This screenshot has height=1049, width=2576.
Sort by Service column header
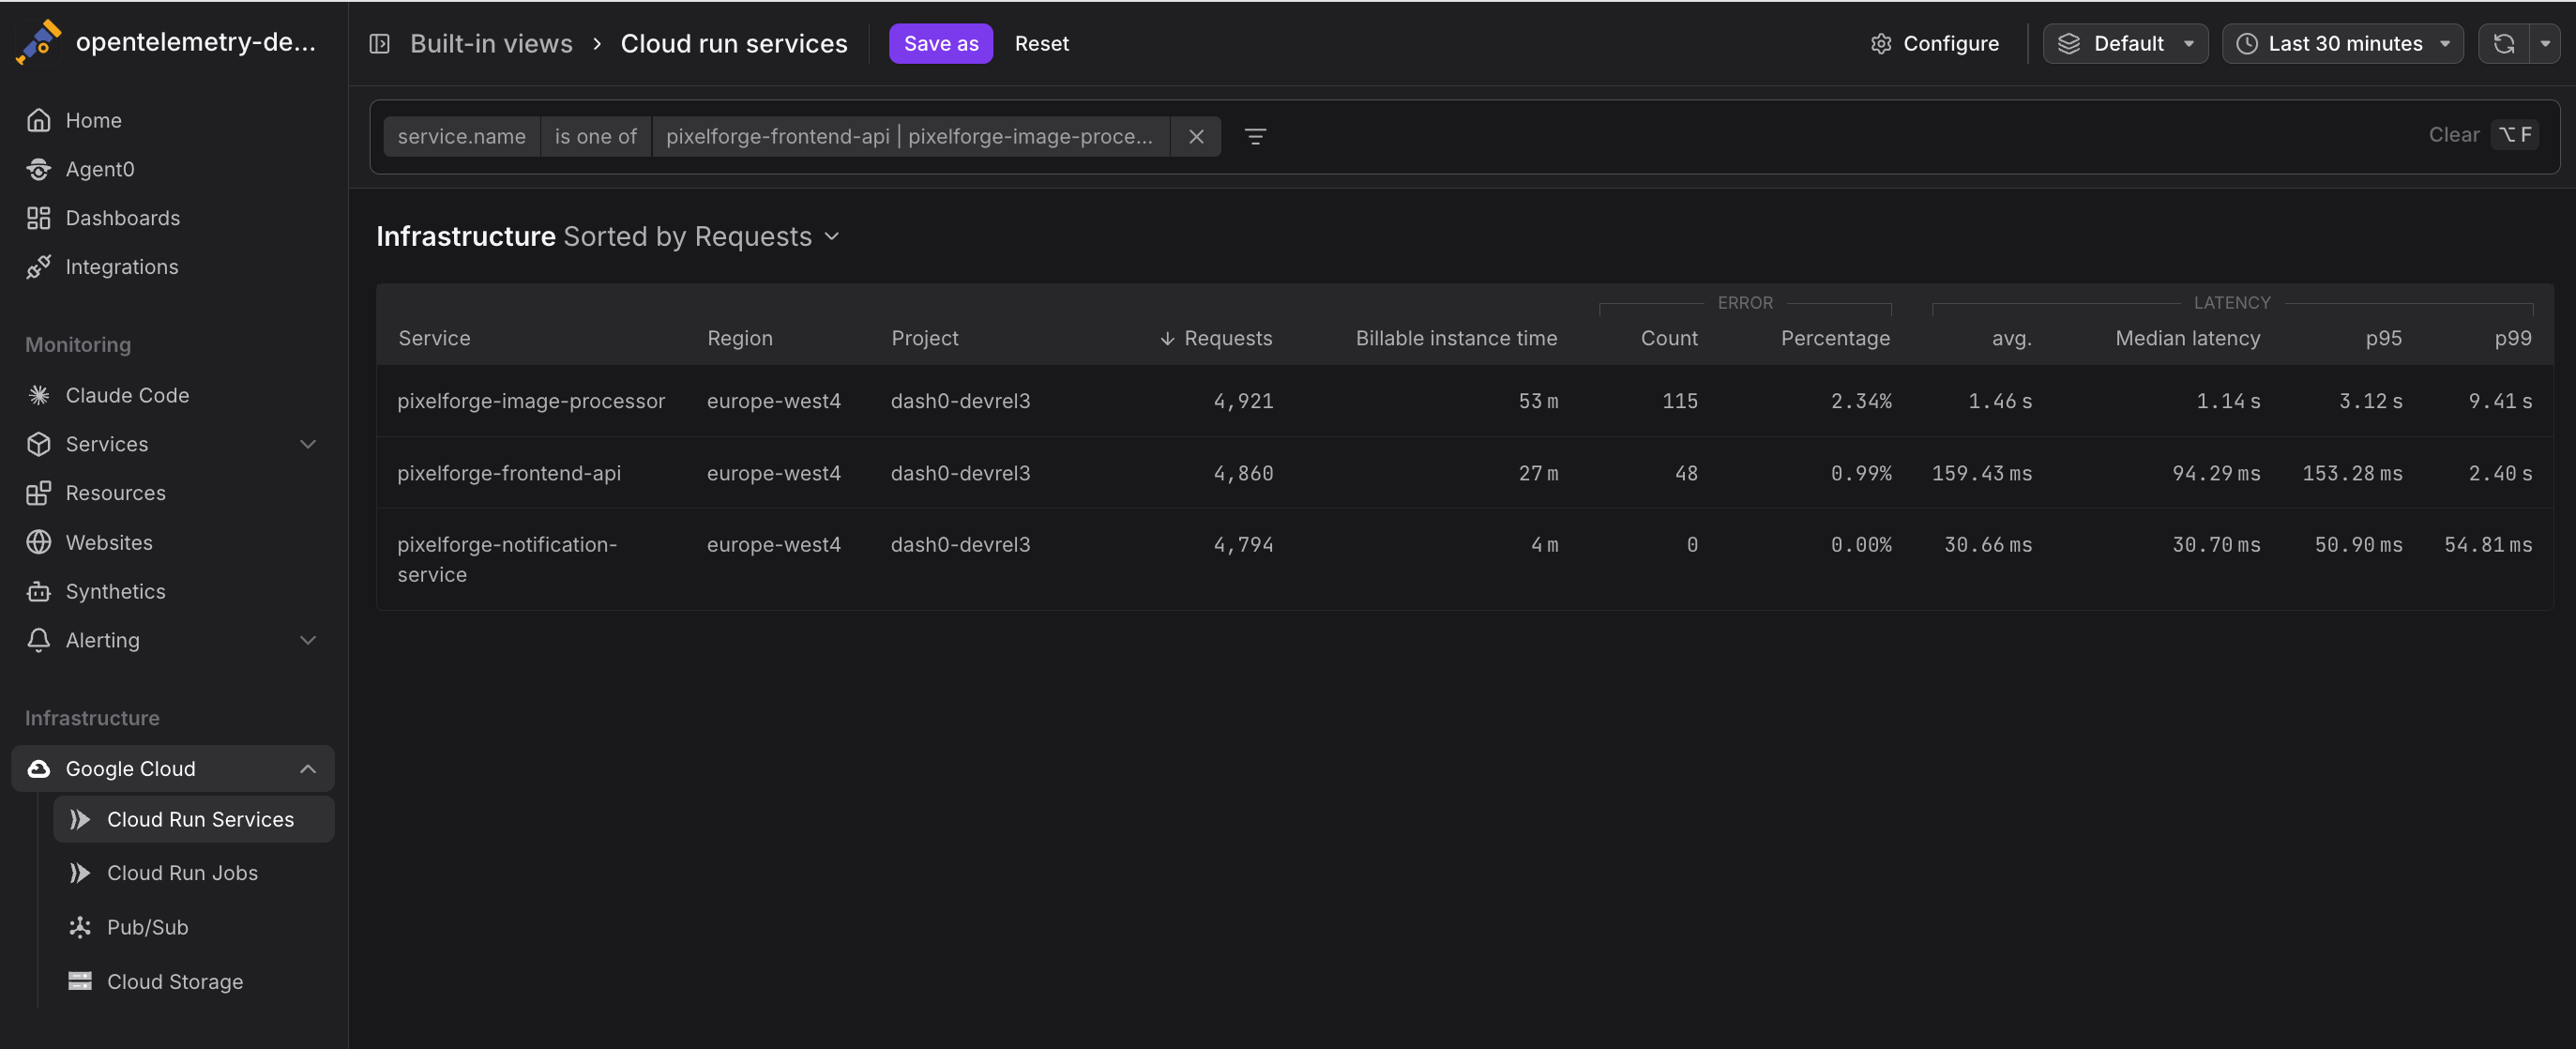(434, 338)
